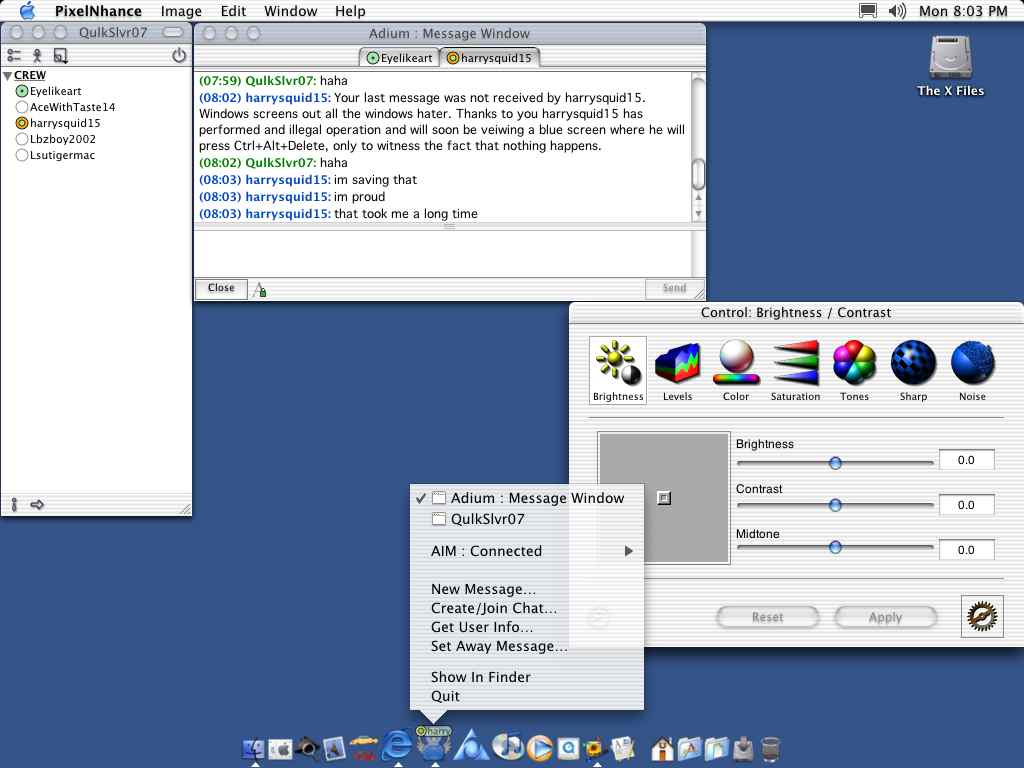Select the Saturation control icon

tap(795, 370)
